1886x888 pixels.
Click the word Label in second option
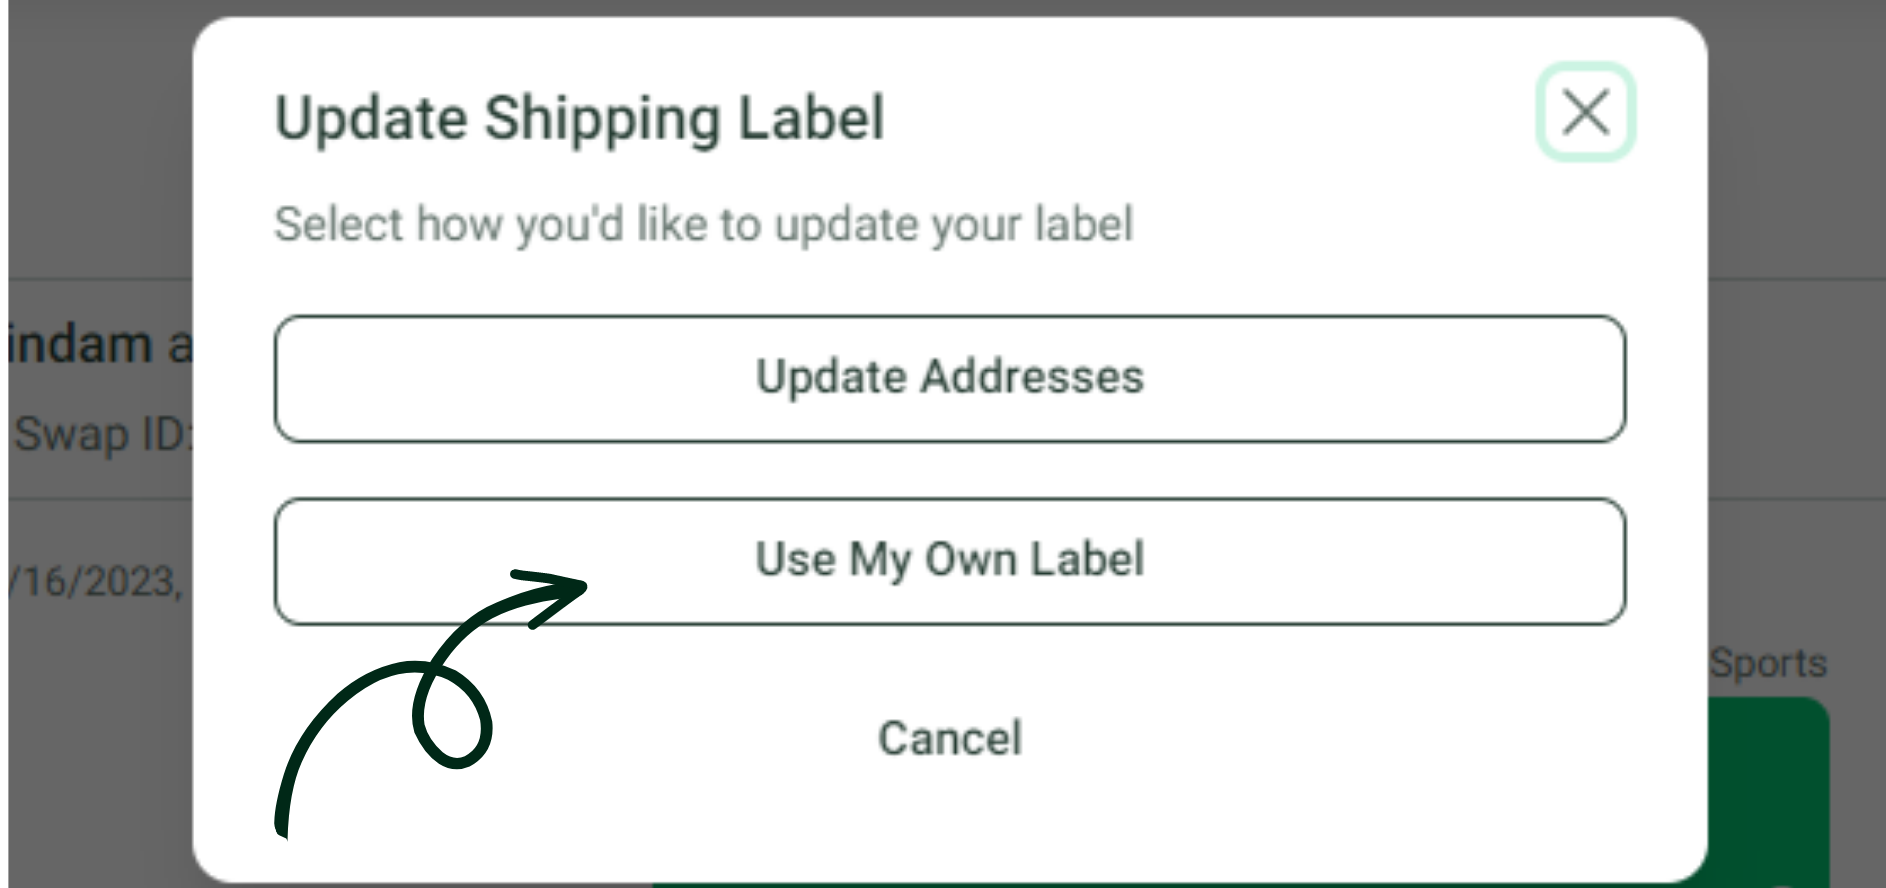tap(1088, 558)
